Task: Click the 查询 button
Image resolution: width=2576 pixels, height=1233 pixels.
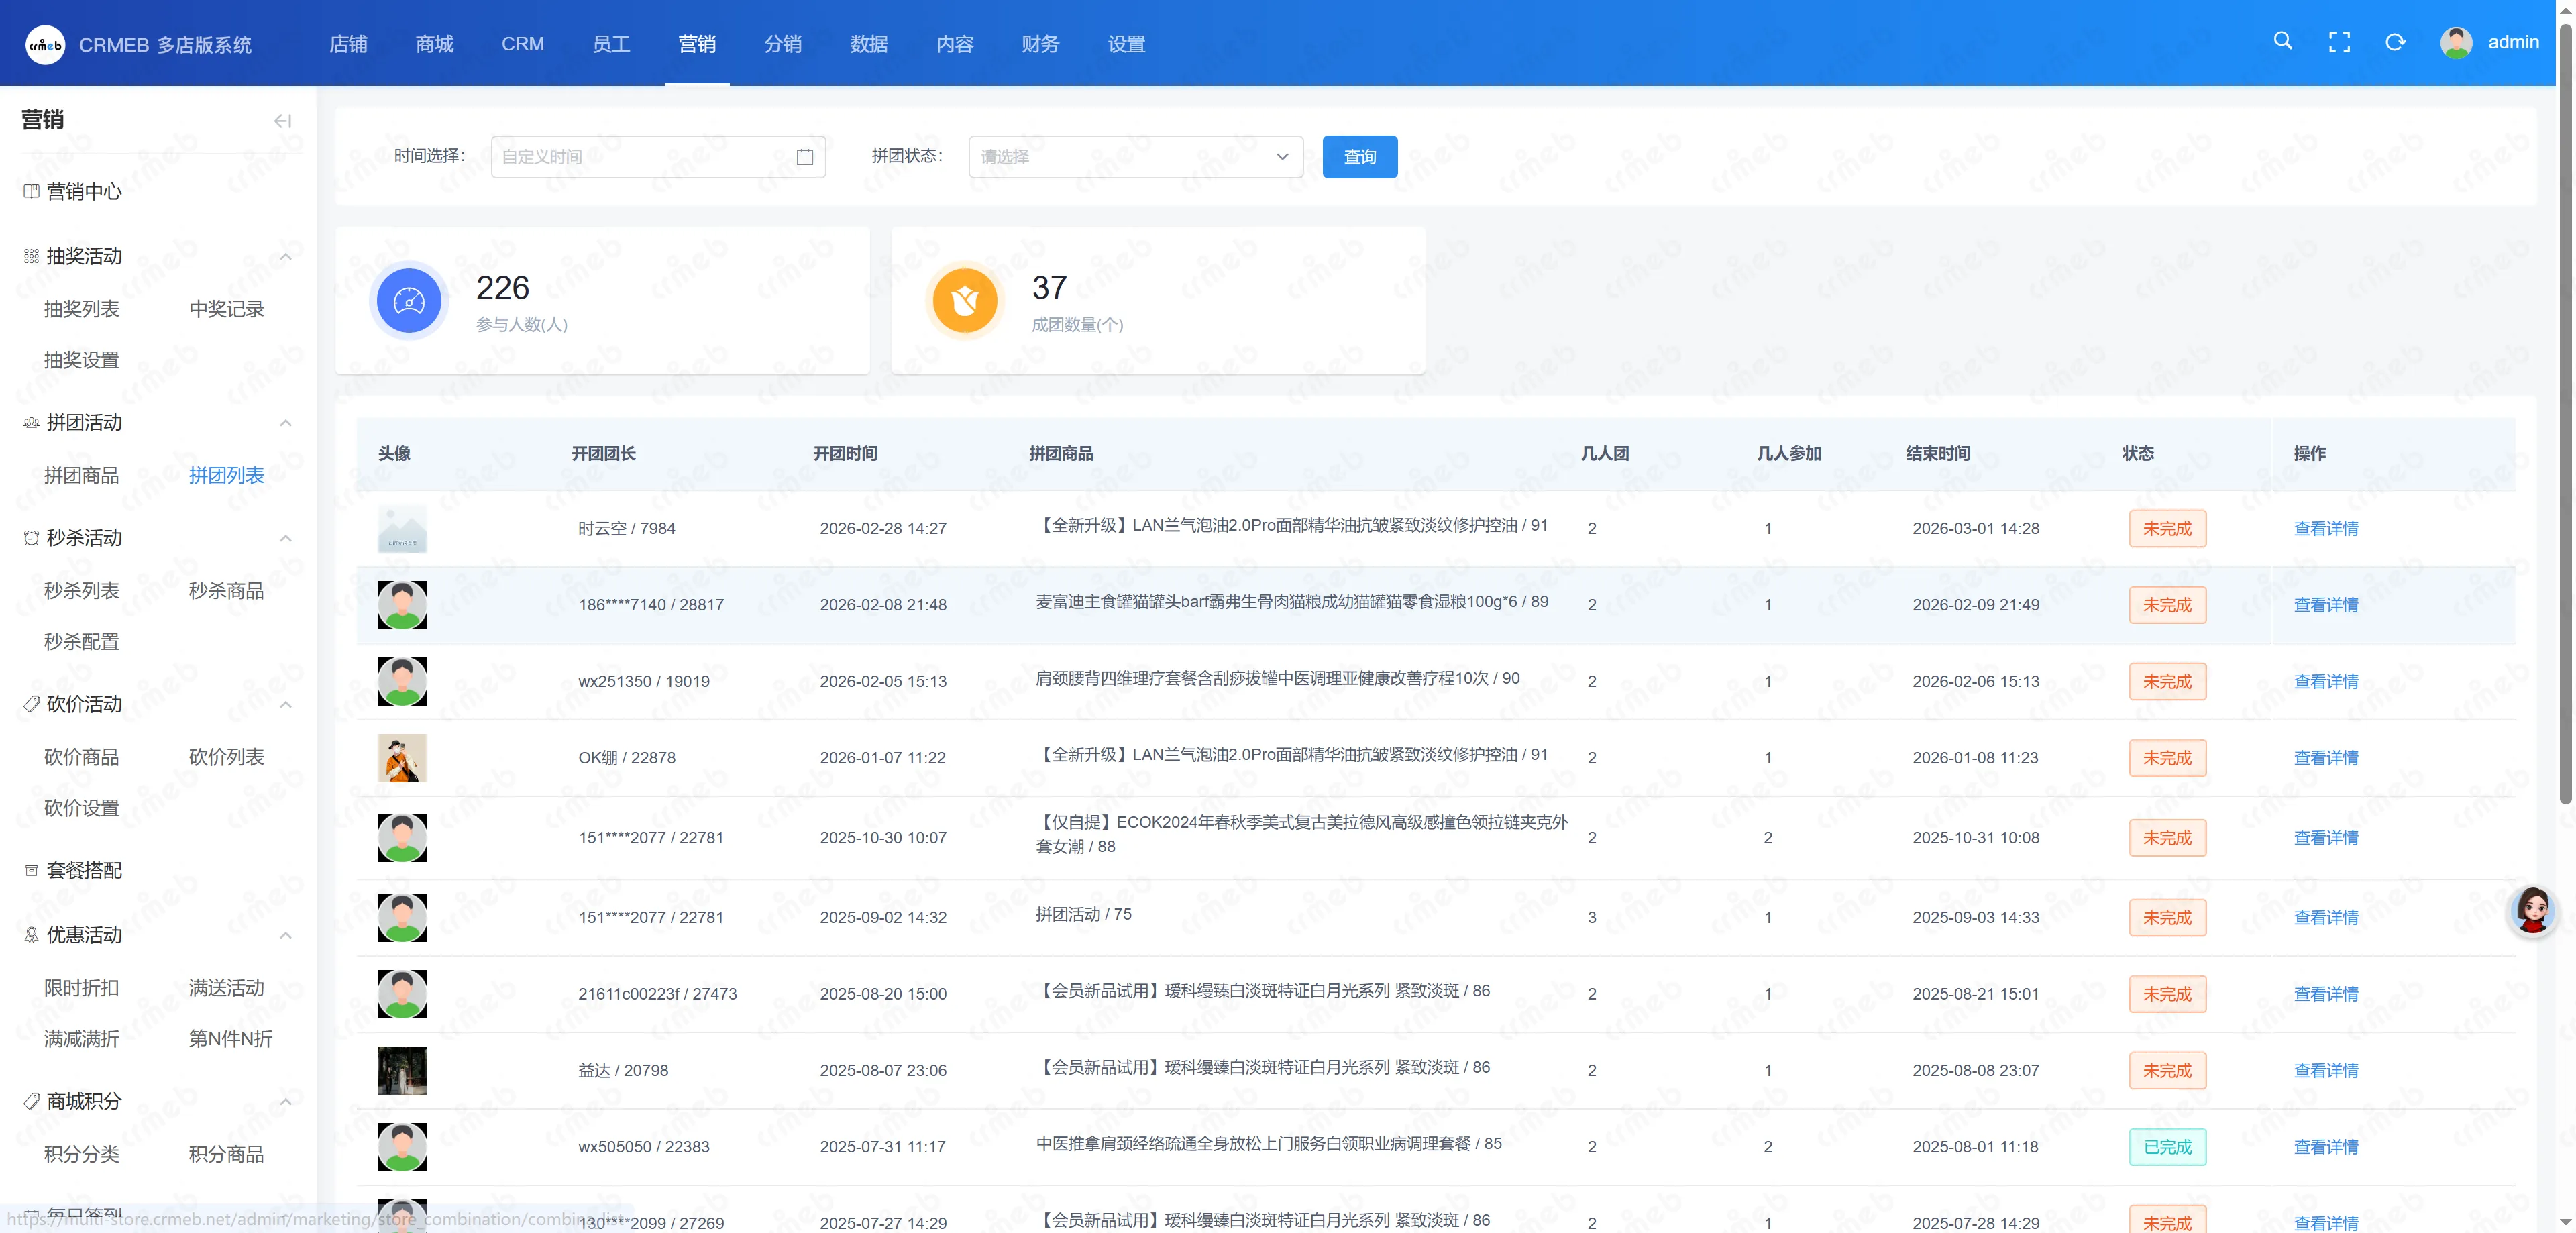Action: (1359, 157)
